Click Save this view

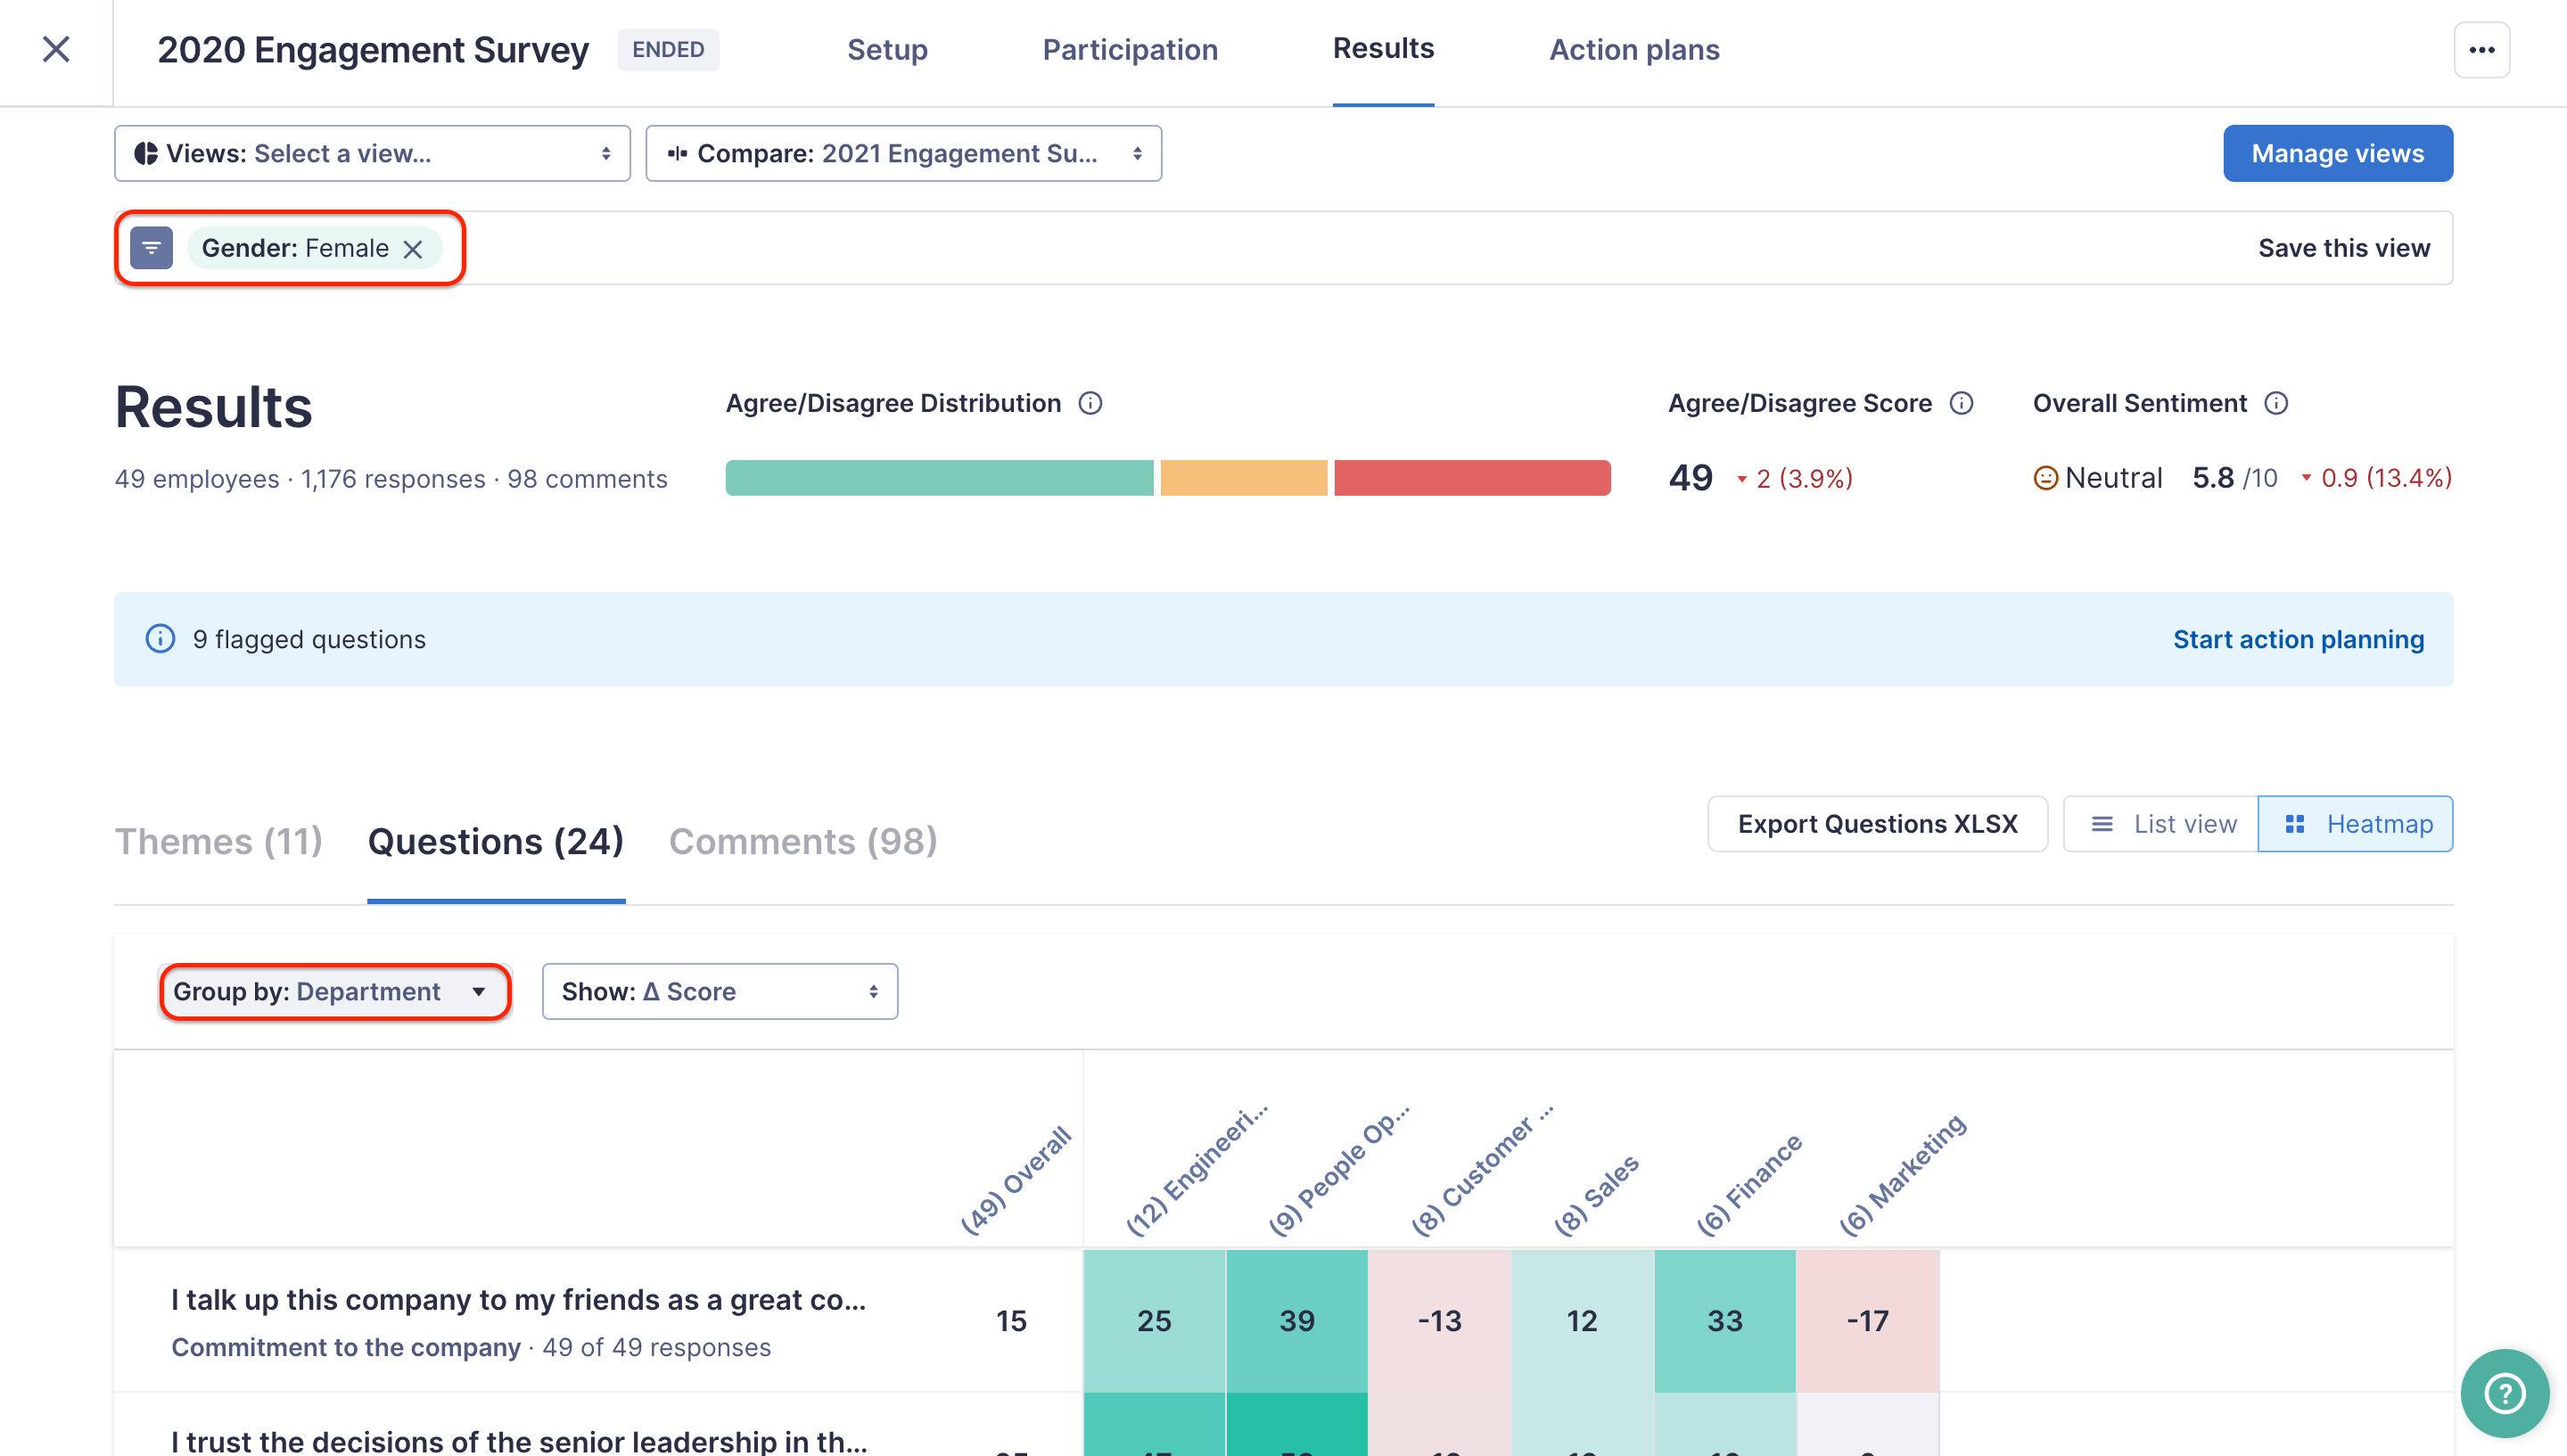pyautogui.click(x=2343, y=248)
